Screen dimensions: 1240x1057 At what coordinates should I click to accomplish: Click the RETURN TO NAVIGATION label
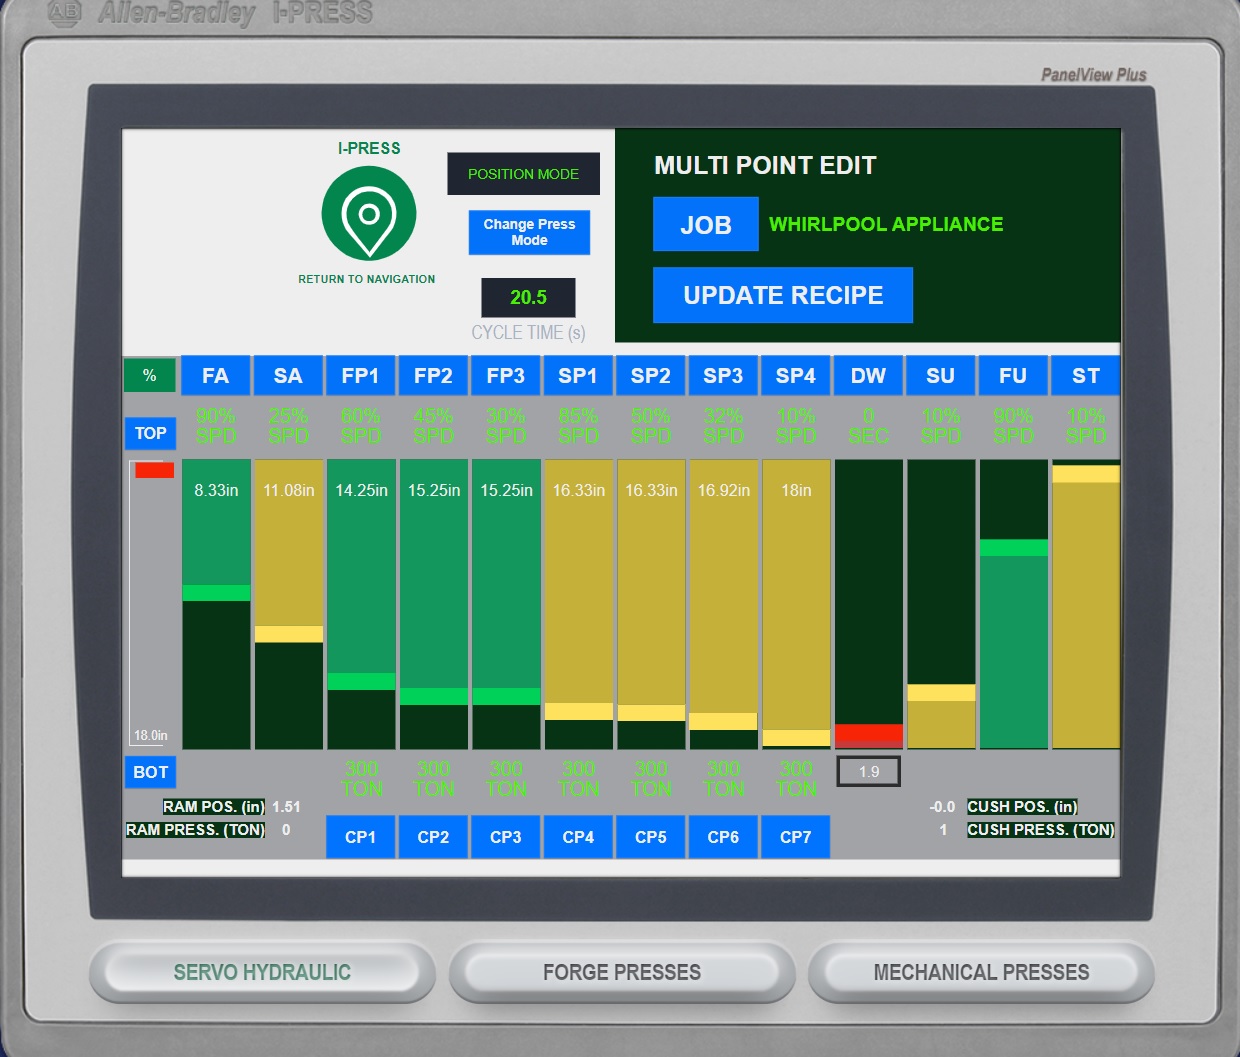(x=367, y=279)
